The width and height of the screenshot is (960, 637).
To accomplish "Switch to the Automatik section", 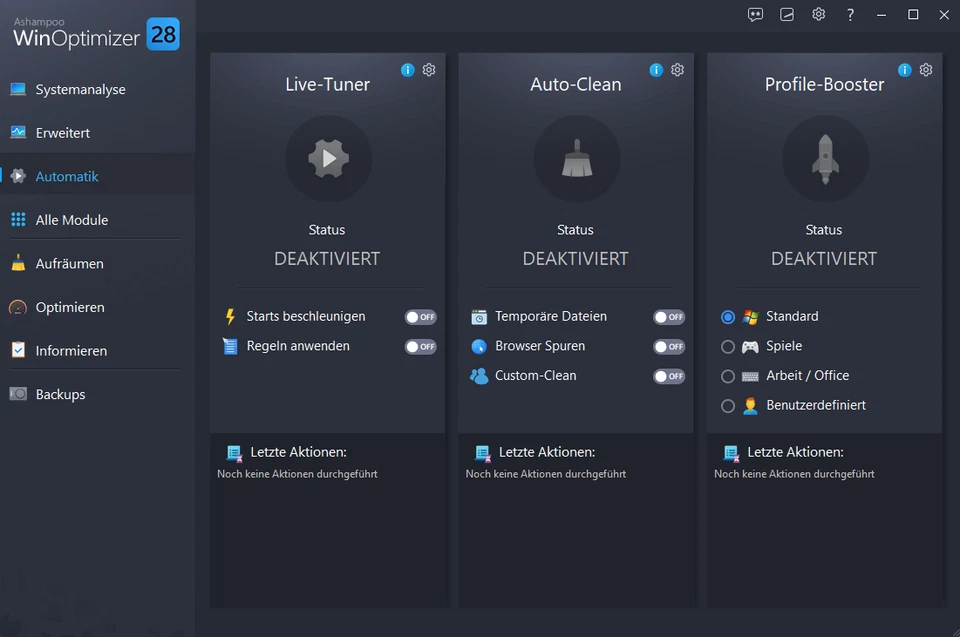I will [68, 175].
